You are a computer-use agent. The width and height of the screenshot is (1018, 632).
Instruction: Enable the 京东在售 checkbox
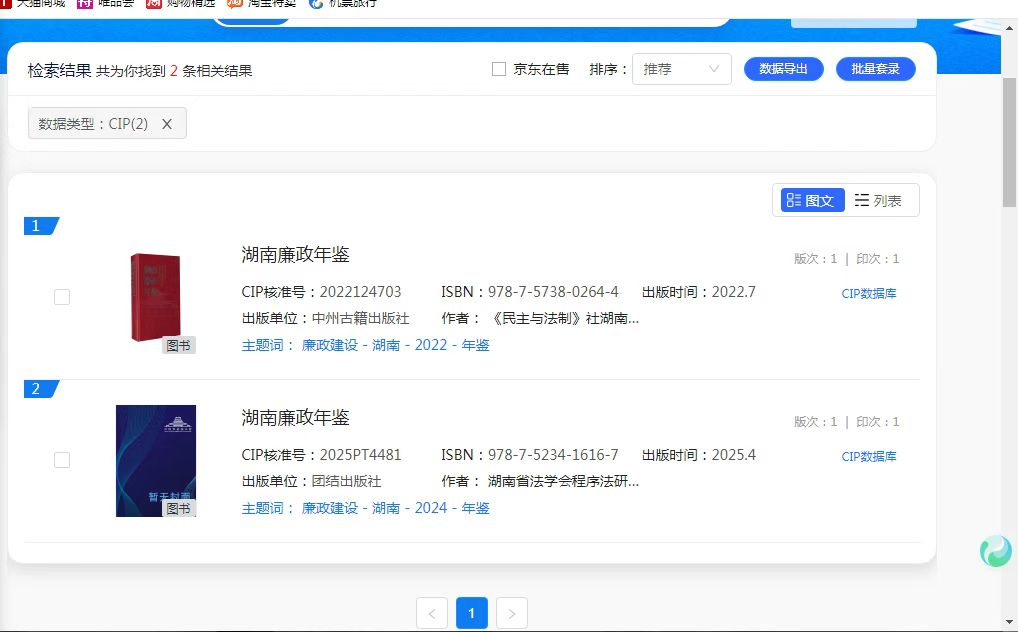pos(499,70)
